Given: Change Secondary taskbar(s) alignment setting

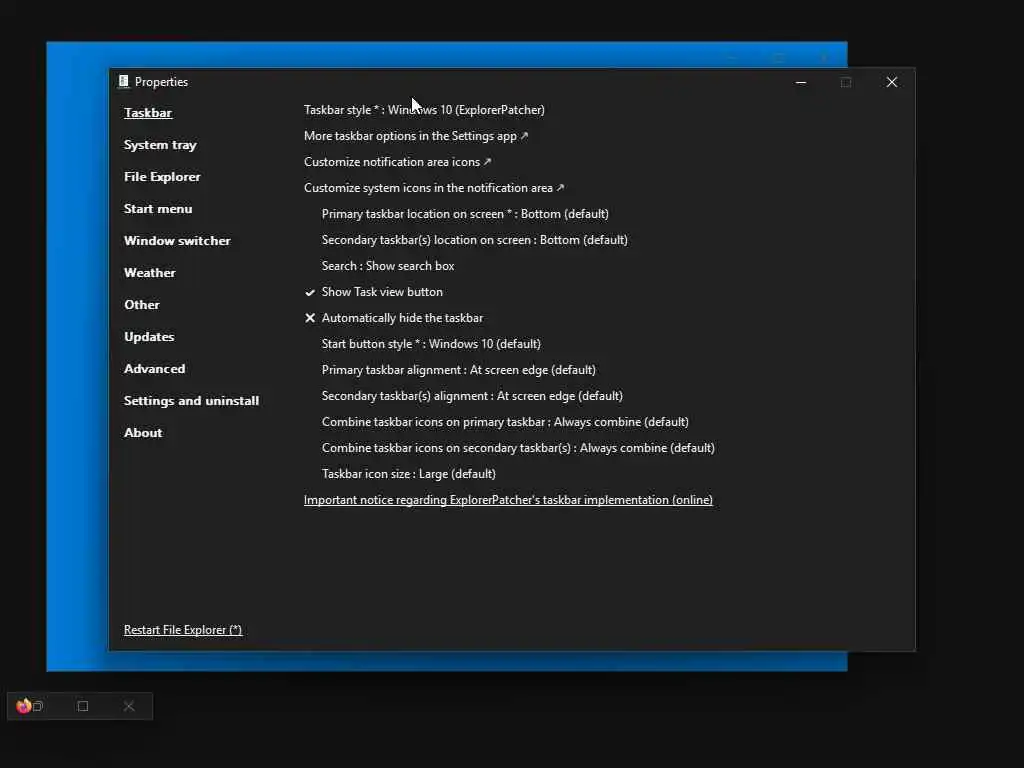Looking at the screenshot, I should (472, 396).
